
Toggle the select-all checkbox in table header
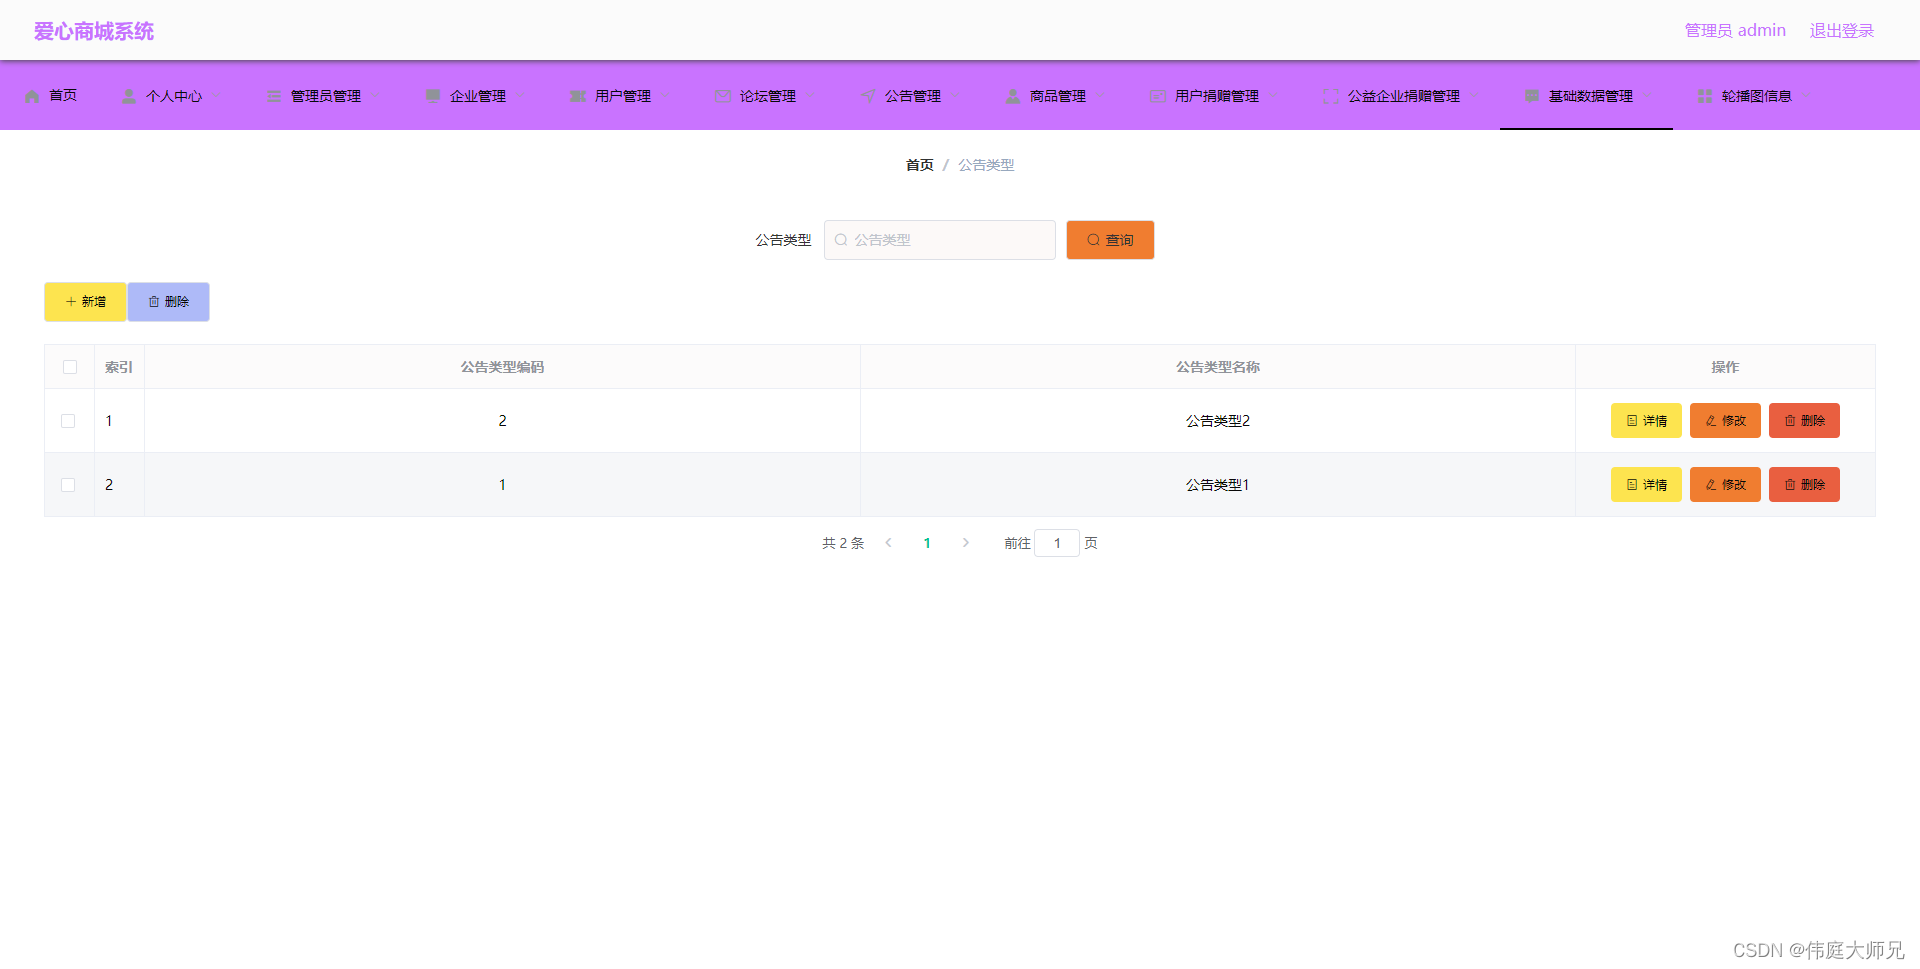[x=70, y=367]
